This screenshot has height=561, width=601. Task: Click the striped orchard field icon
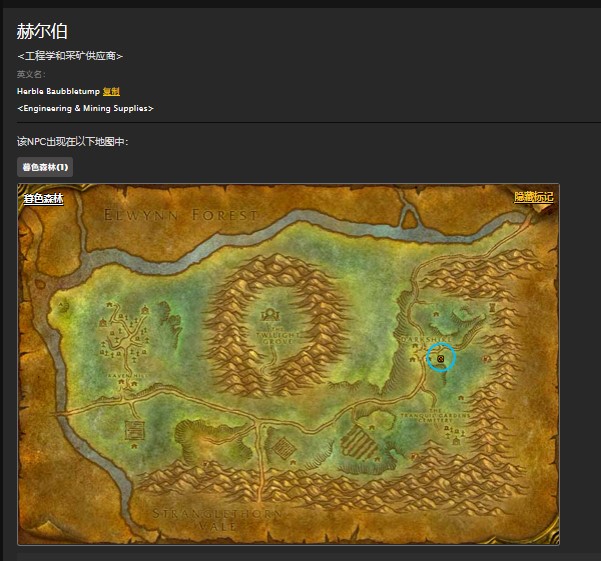click(x=358, y=442)
